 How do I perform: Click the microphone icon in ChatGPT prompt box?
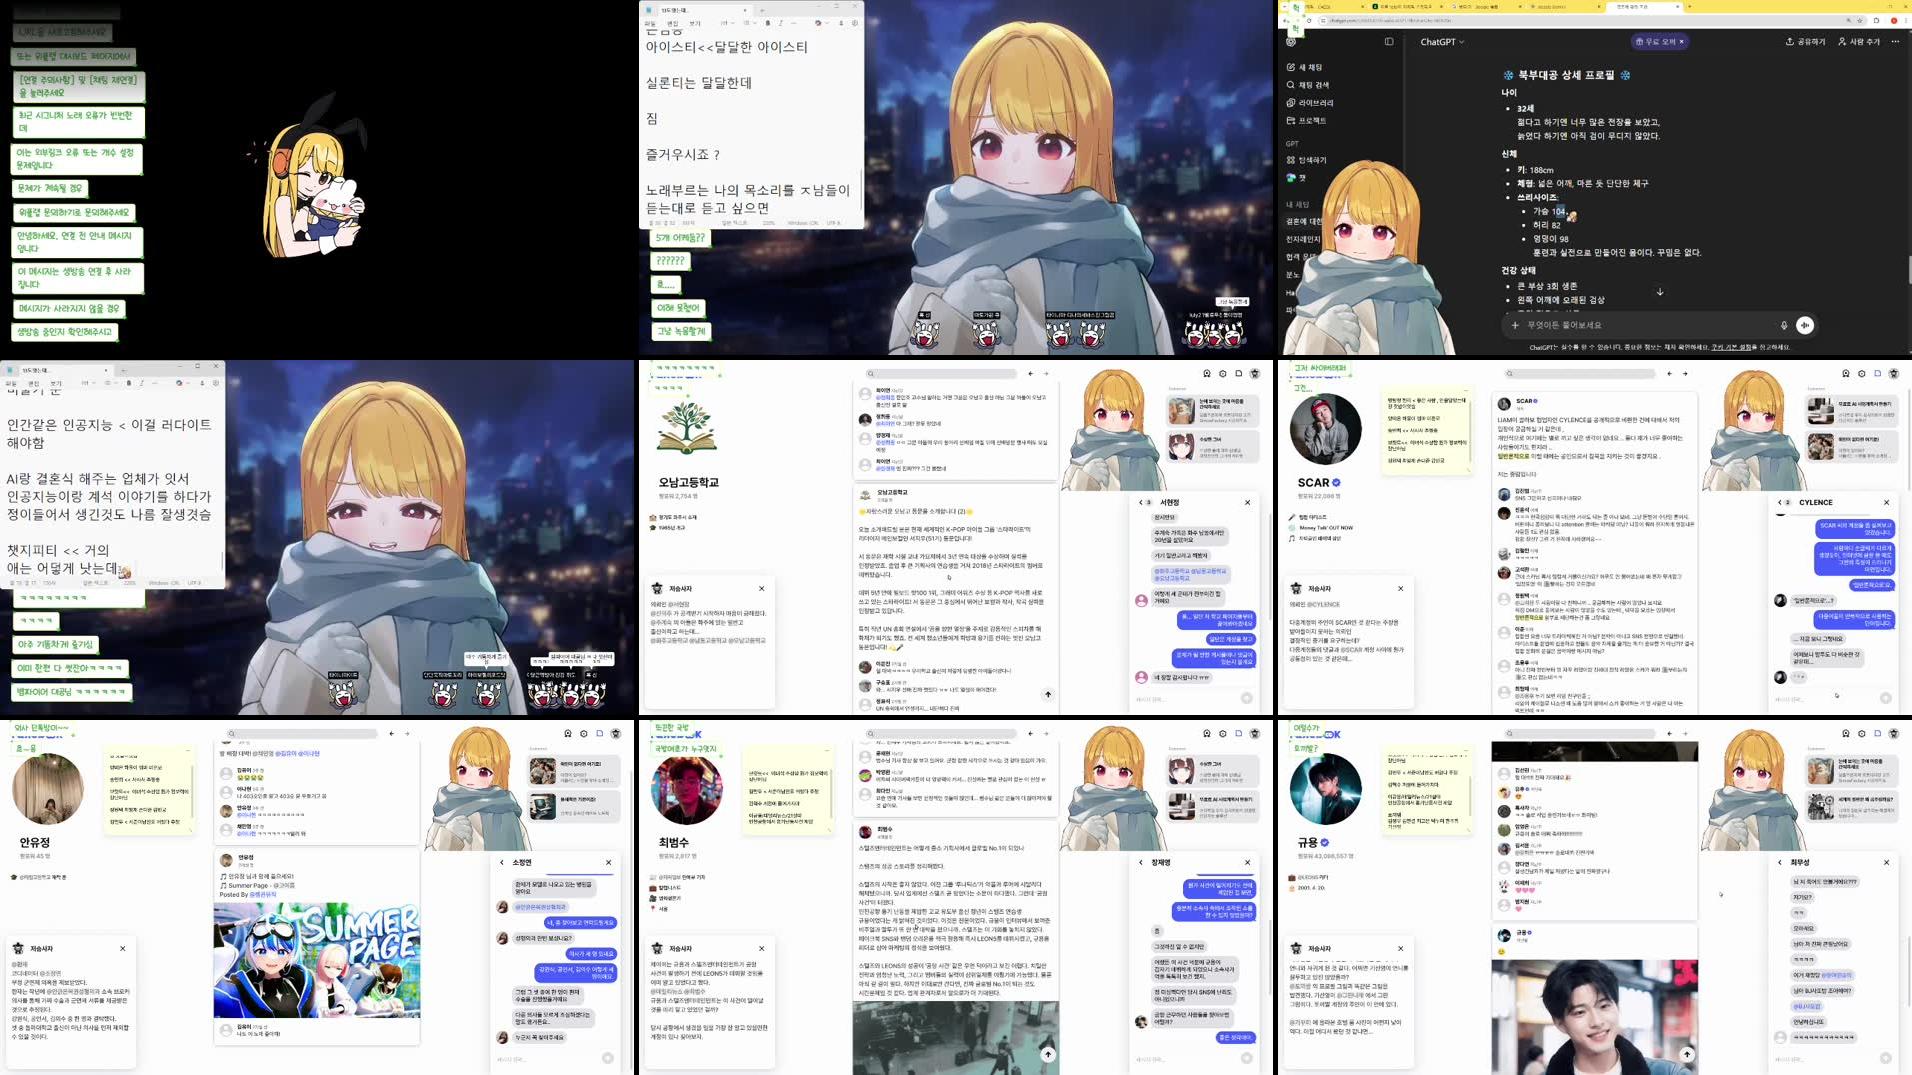(x=1784, y=326)
